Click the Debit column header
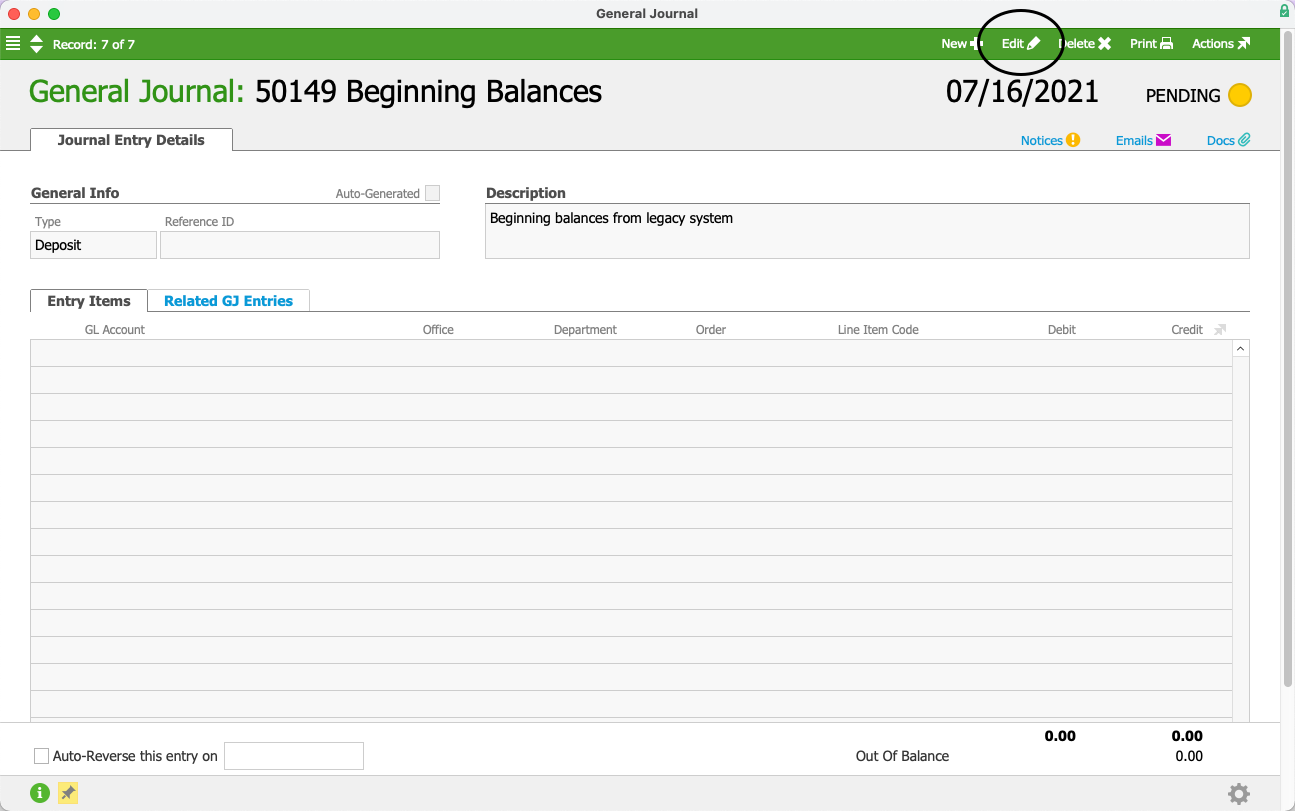1295x811 pixels. [x=1062, y=330]
